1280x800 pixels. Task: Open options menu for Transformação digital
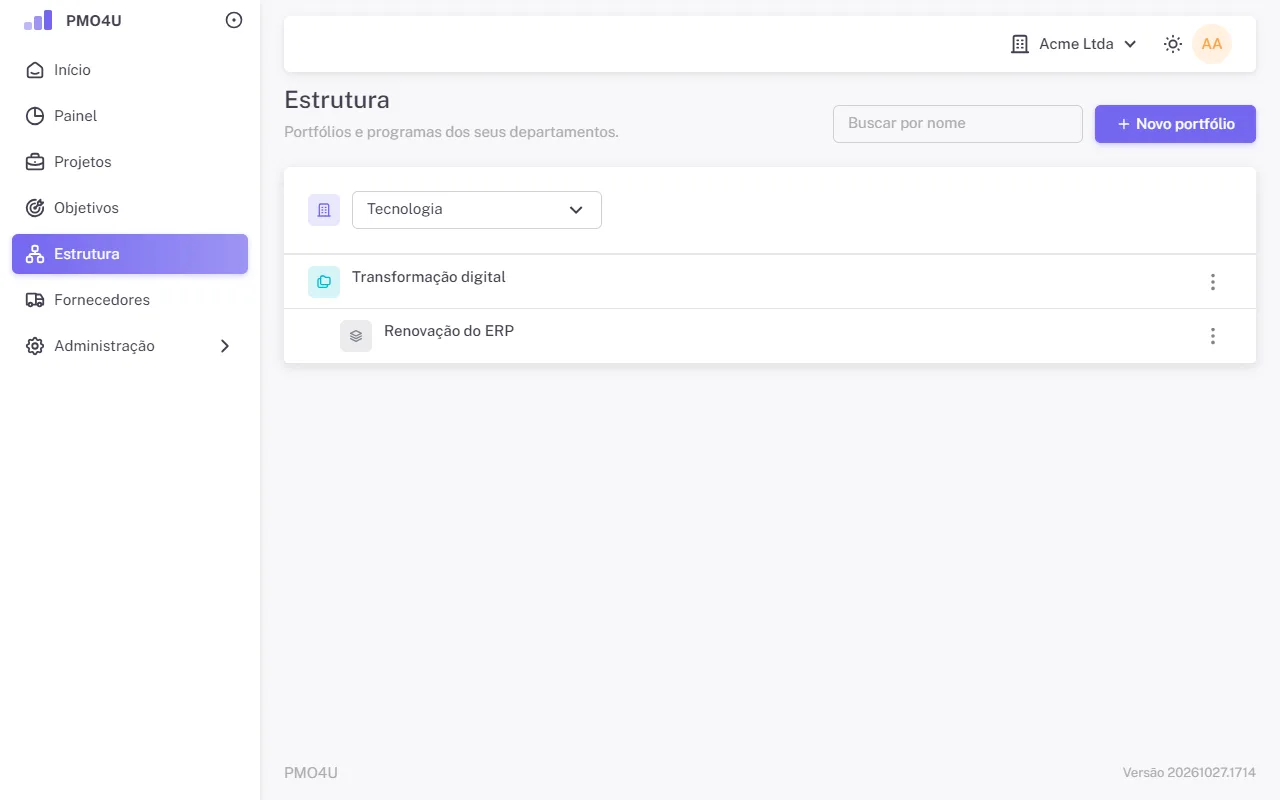(1213, 282)
